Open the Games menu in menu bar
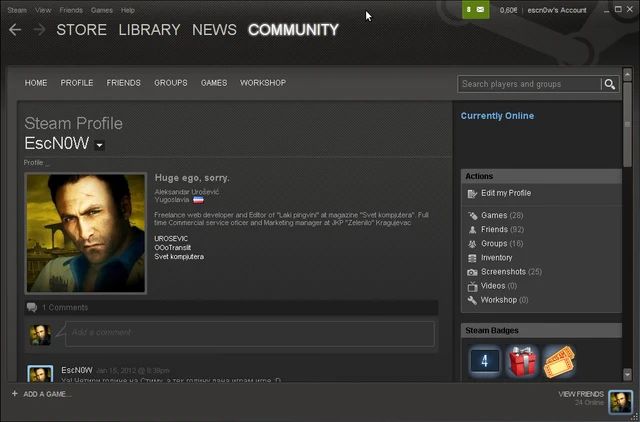Image resolution: width=640 pixels, height=422 pixels. (102, 10)
